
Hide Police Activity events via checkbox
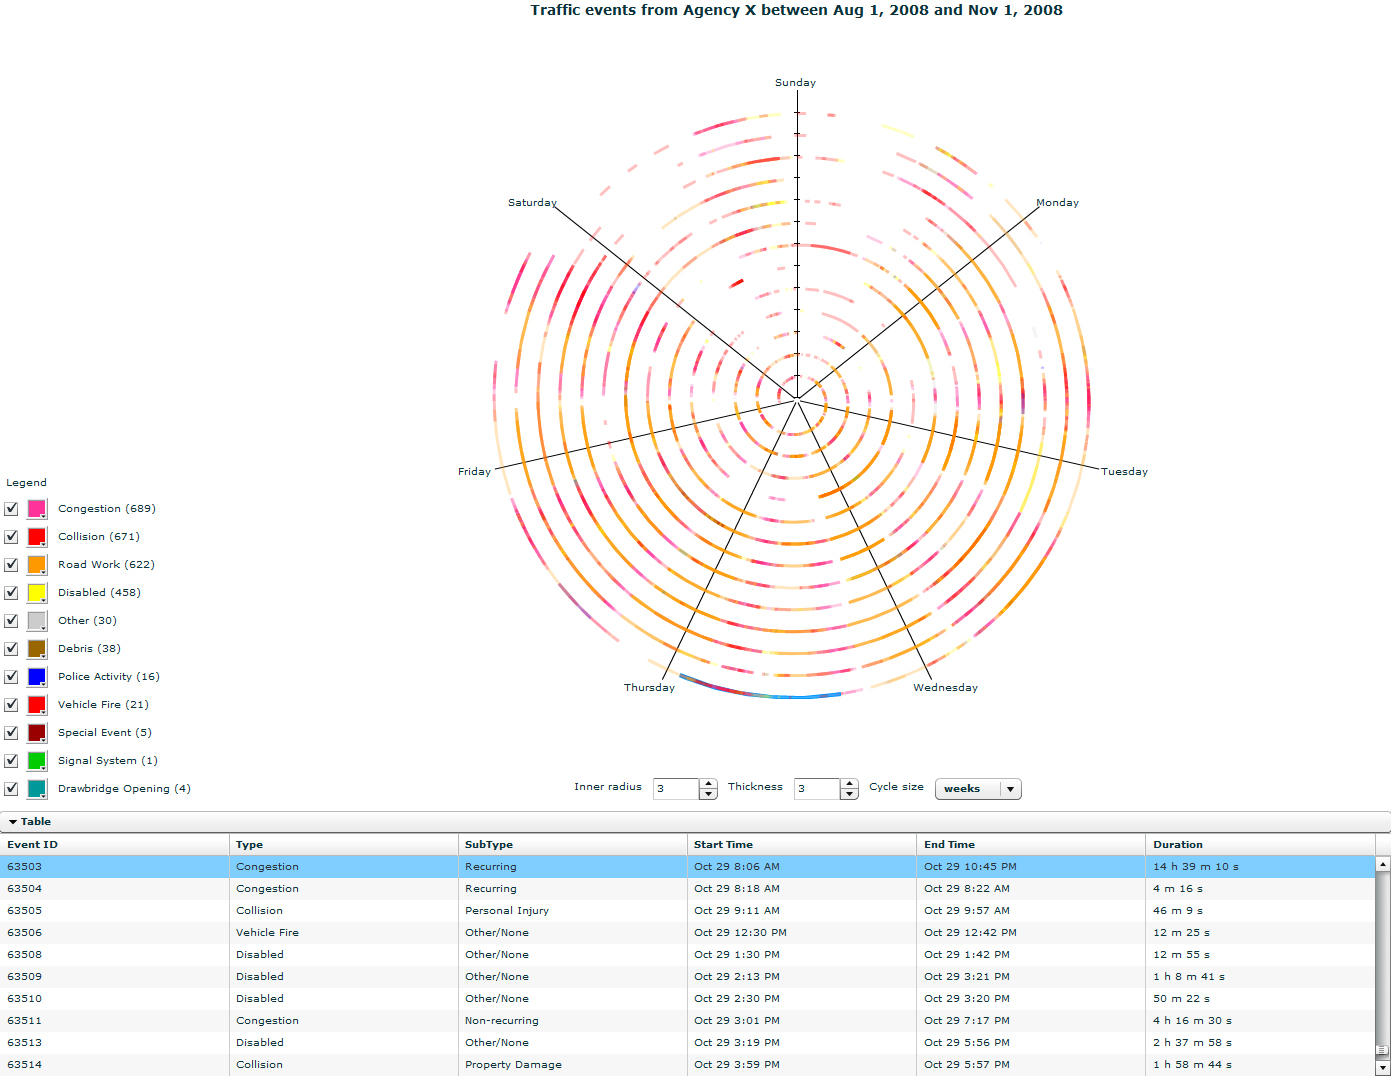[x=11, y=677]
